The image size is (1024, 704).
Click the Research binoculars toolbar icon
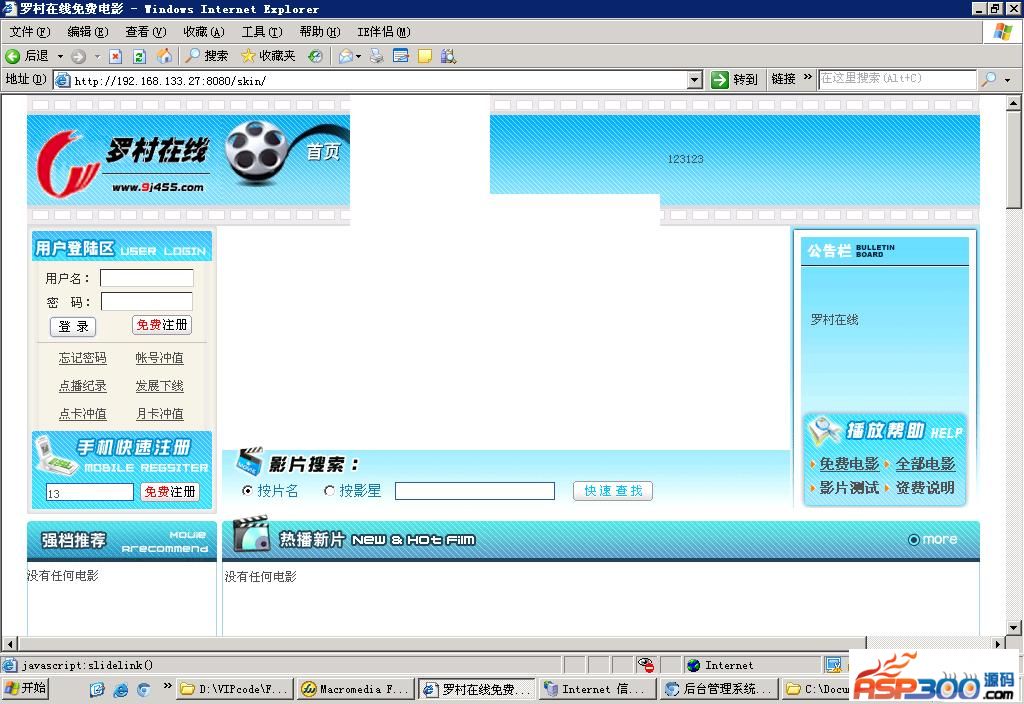tap(448, 56)
